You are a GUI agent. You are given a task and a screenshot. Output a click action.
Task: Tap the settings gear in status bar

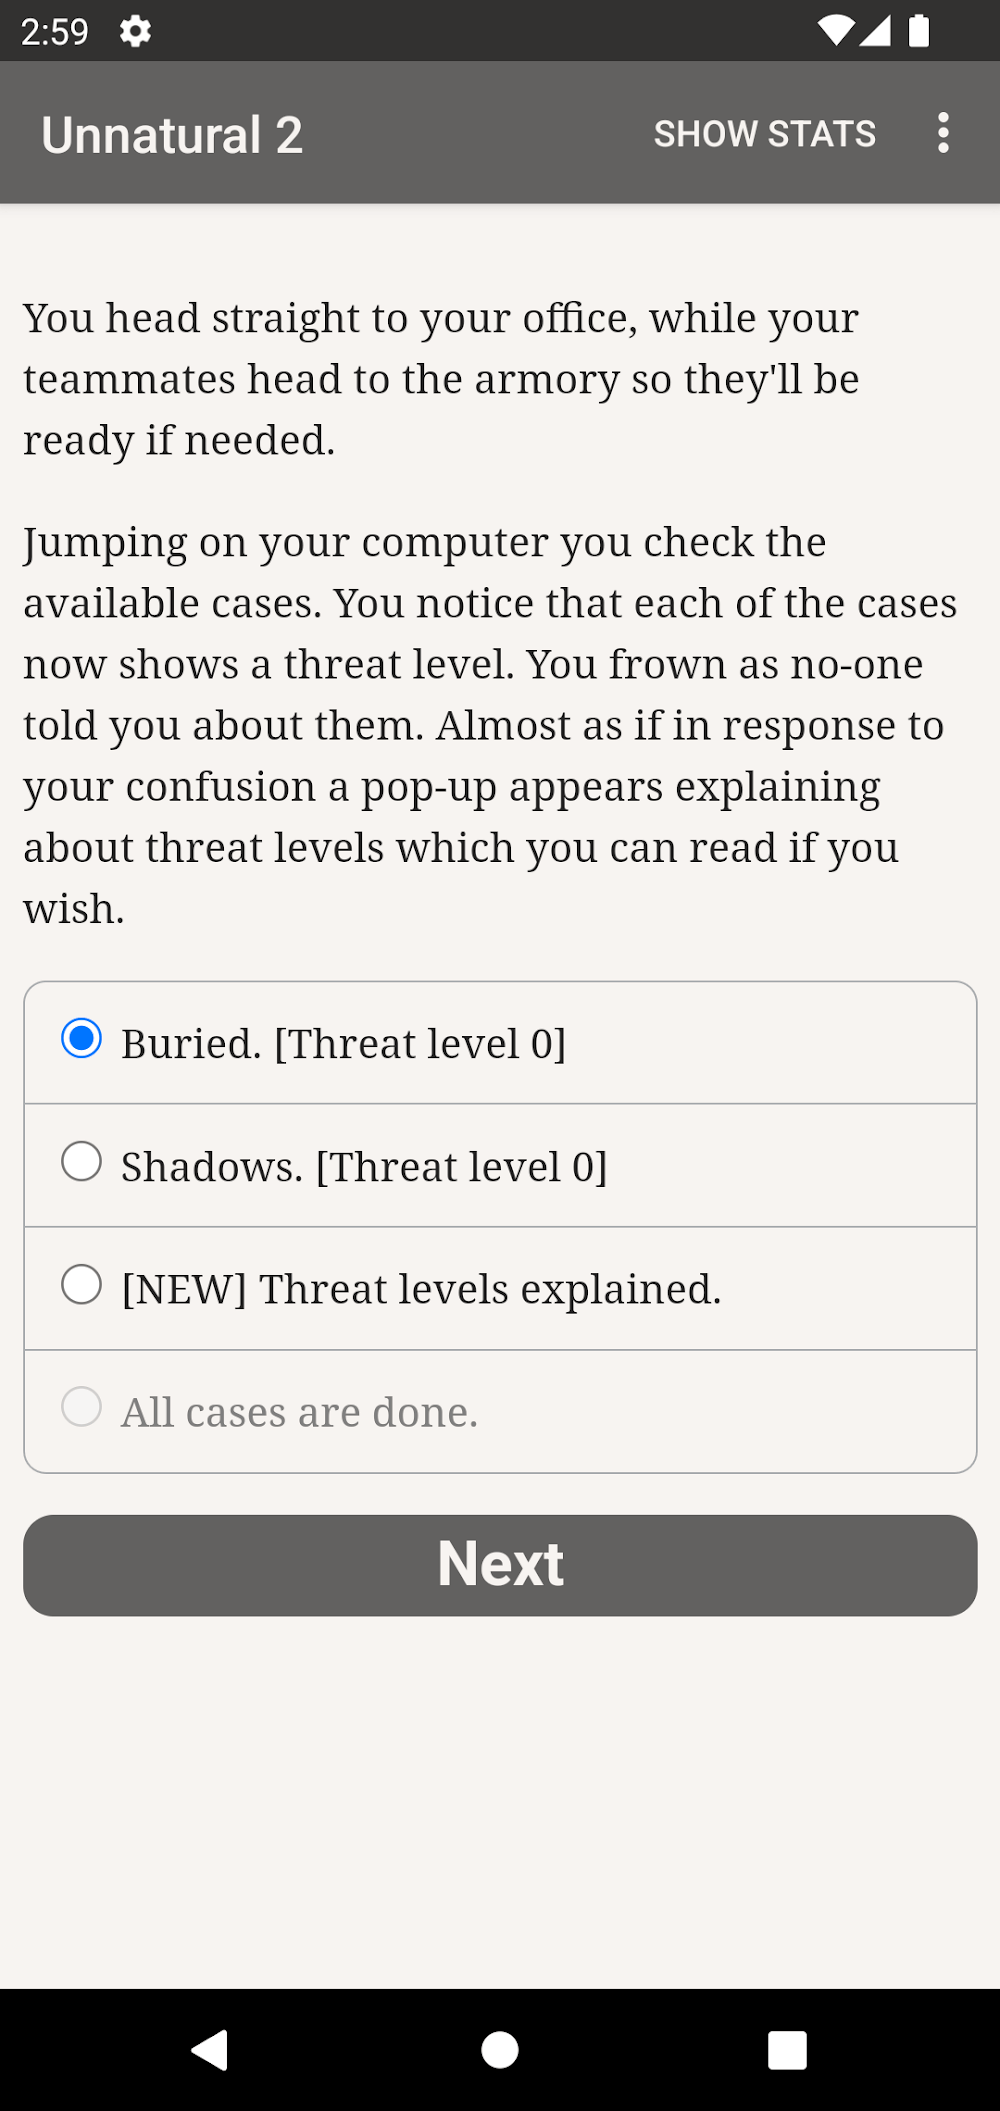pyautogui.click(x=135, y=31)
